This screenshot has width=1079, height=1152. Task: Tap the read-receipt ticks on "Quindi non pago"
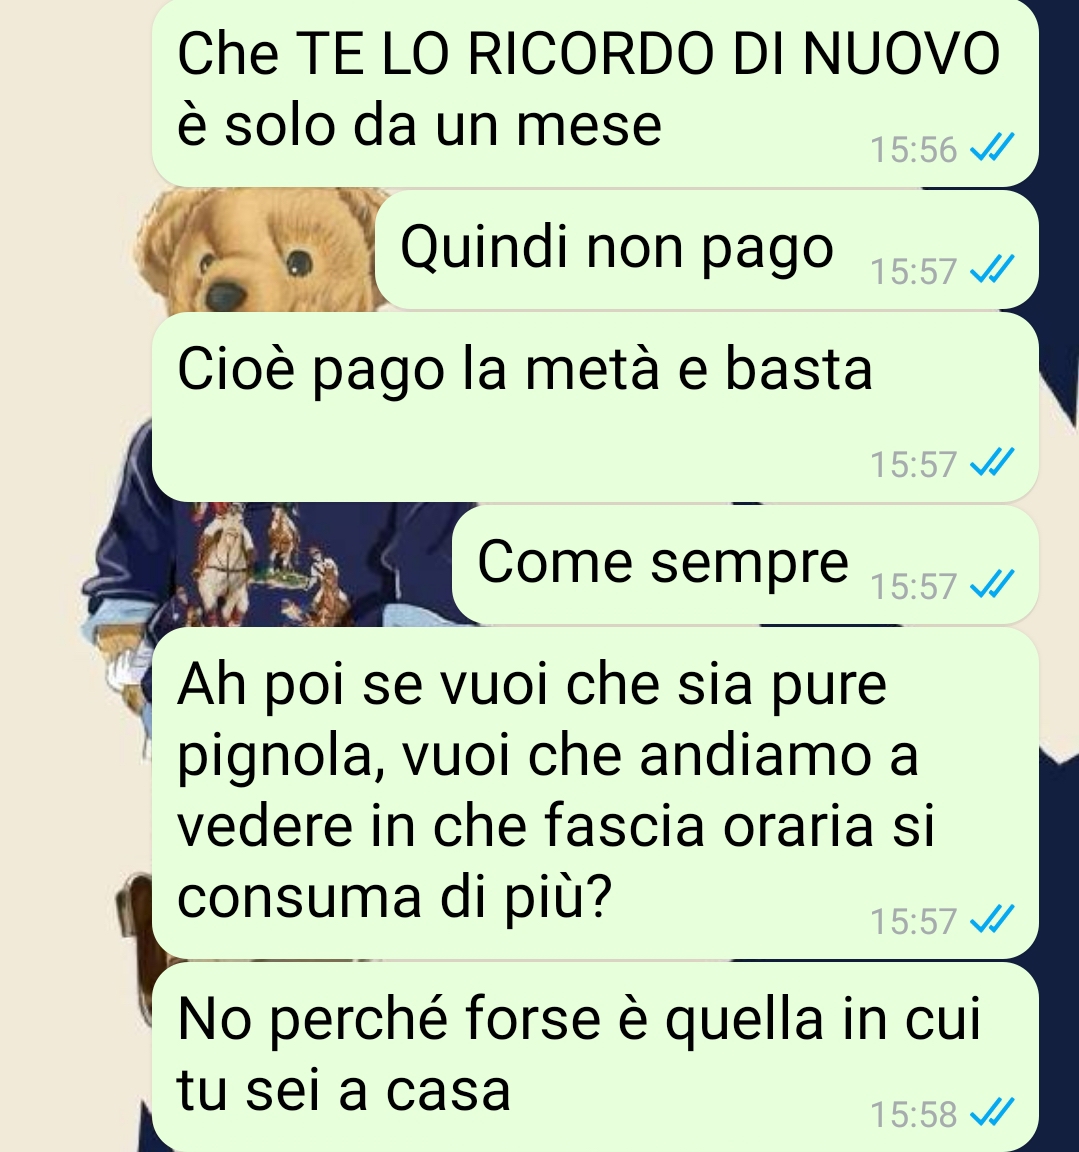click(x=992, y=269)
